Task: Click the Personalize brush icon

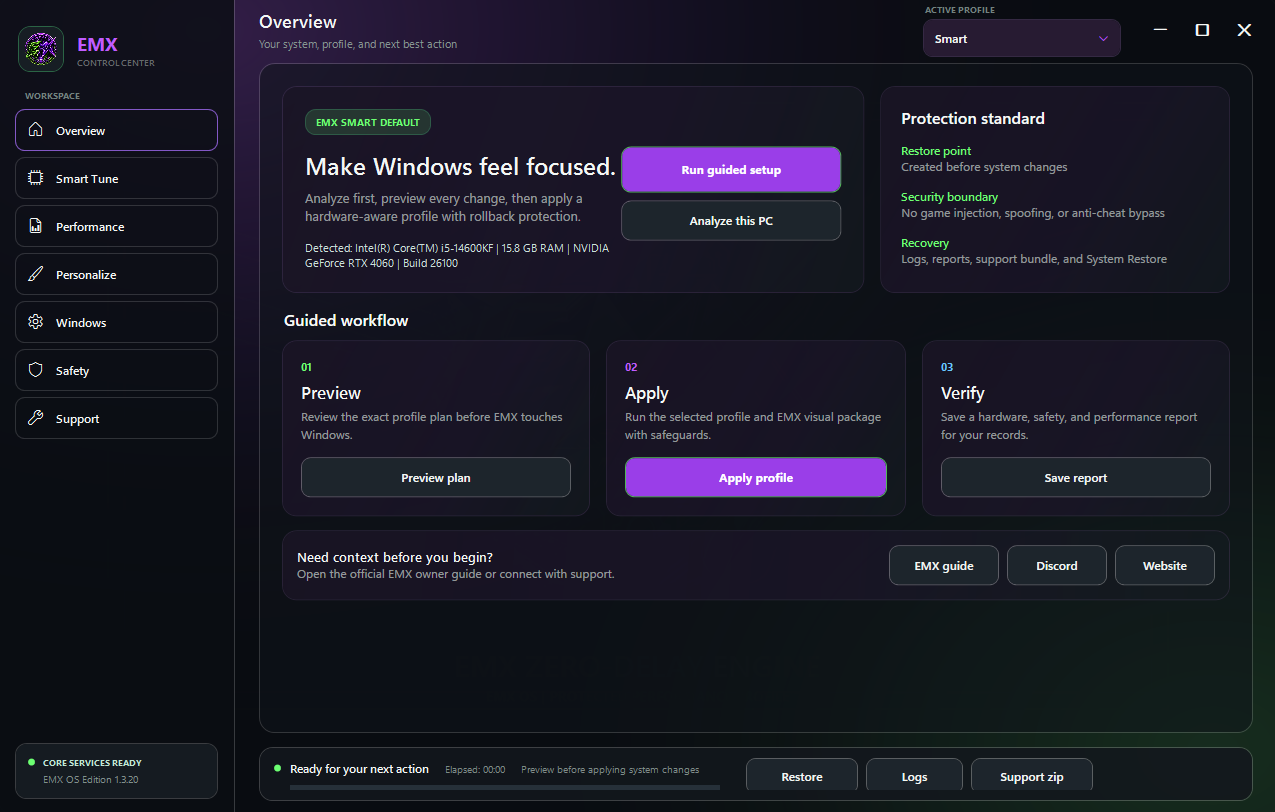Action: pyautogui.click(x=36, y=274)
